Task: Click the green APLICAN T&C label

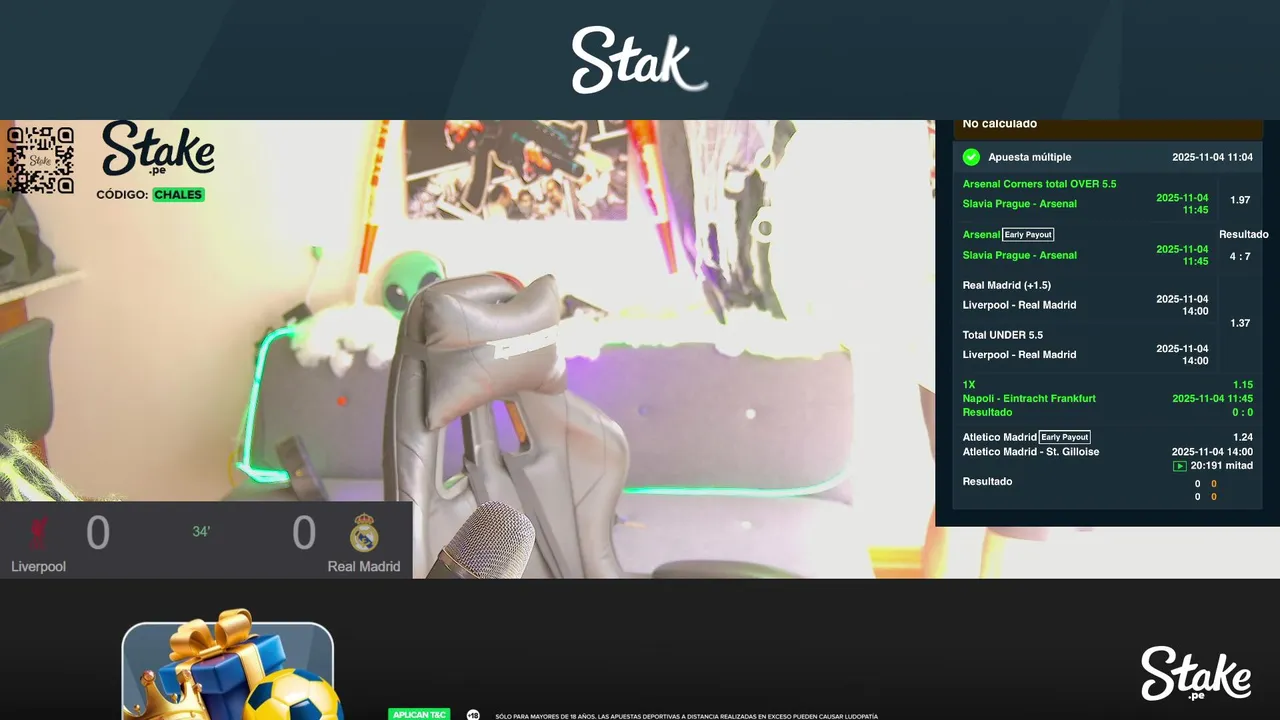Action: pyautogui.click(x=419, y=715)
